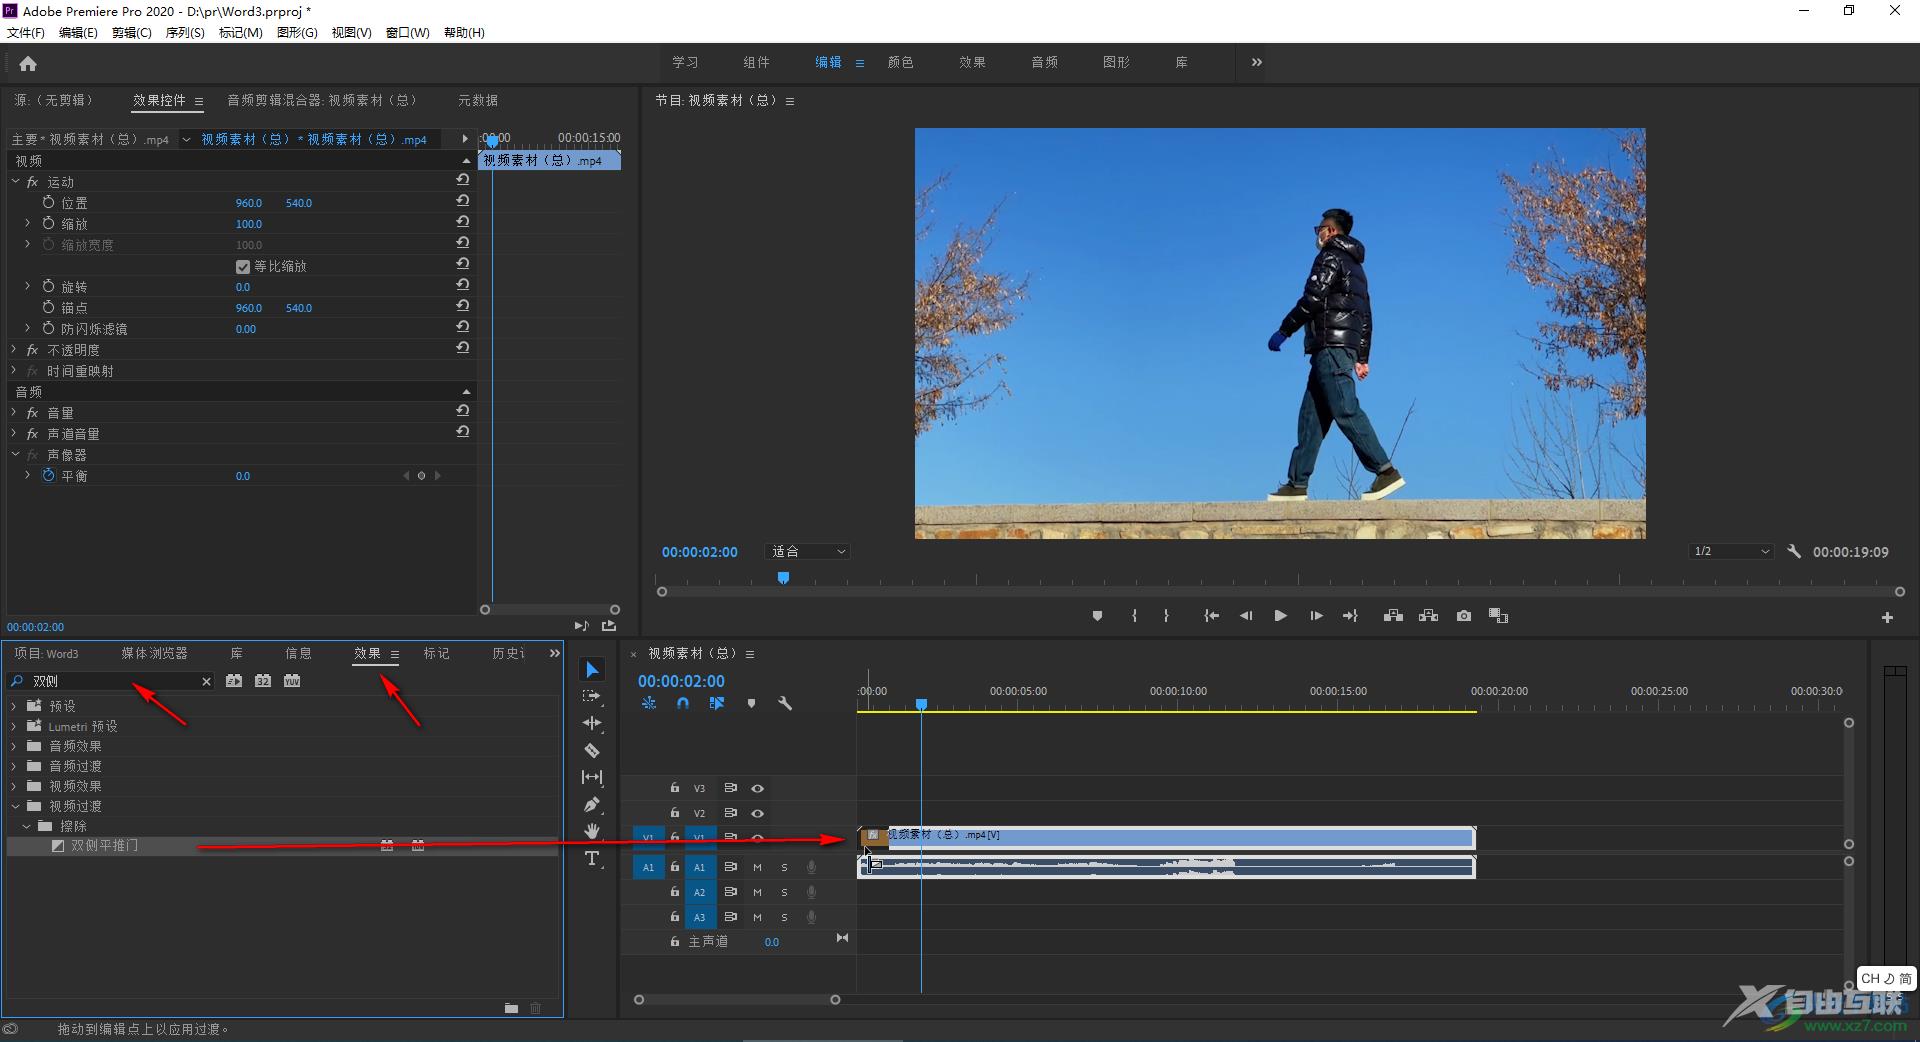
Task: Toggle V2 track output eye
Action: coord(757,813)
